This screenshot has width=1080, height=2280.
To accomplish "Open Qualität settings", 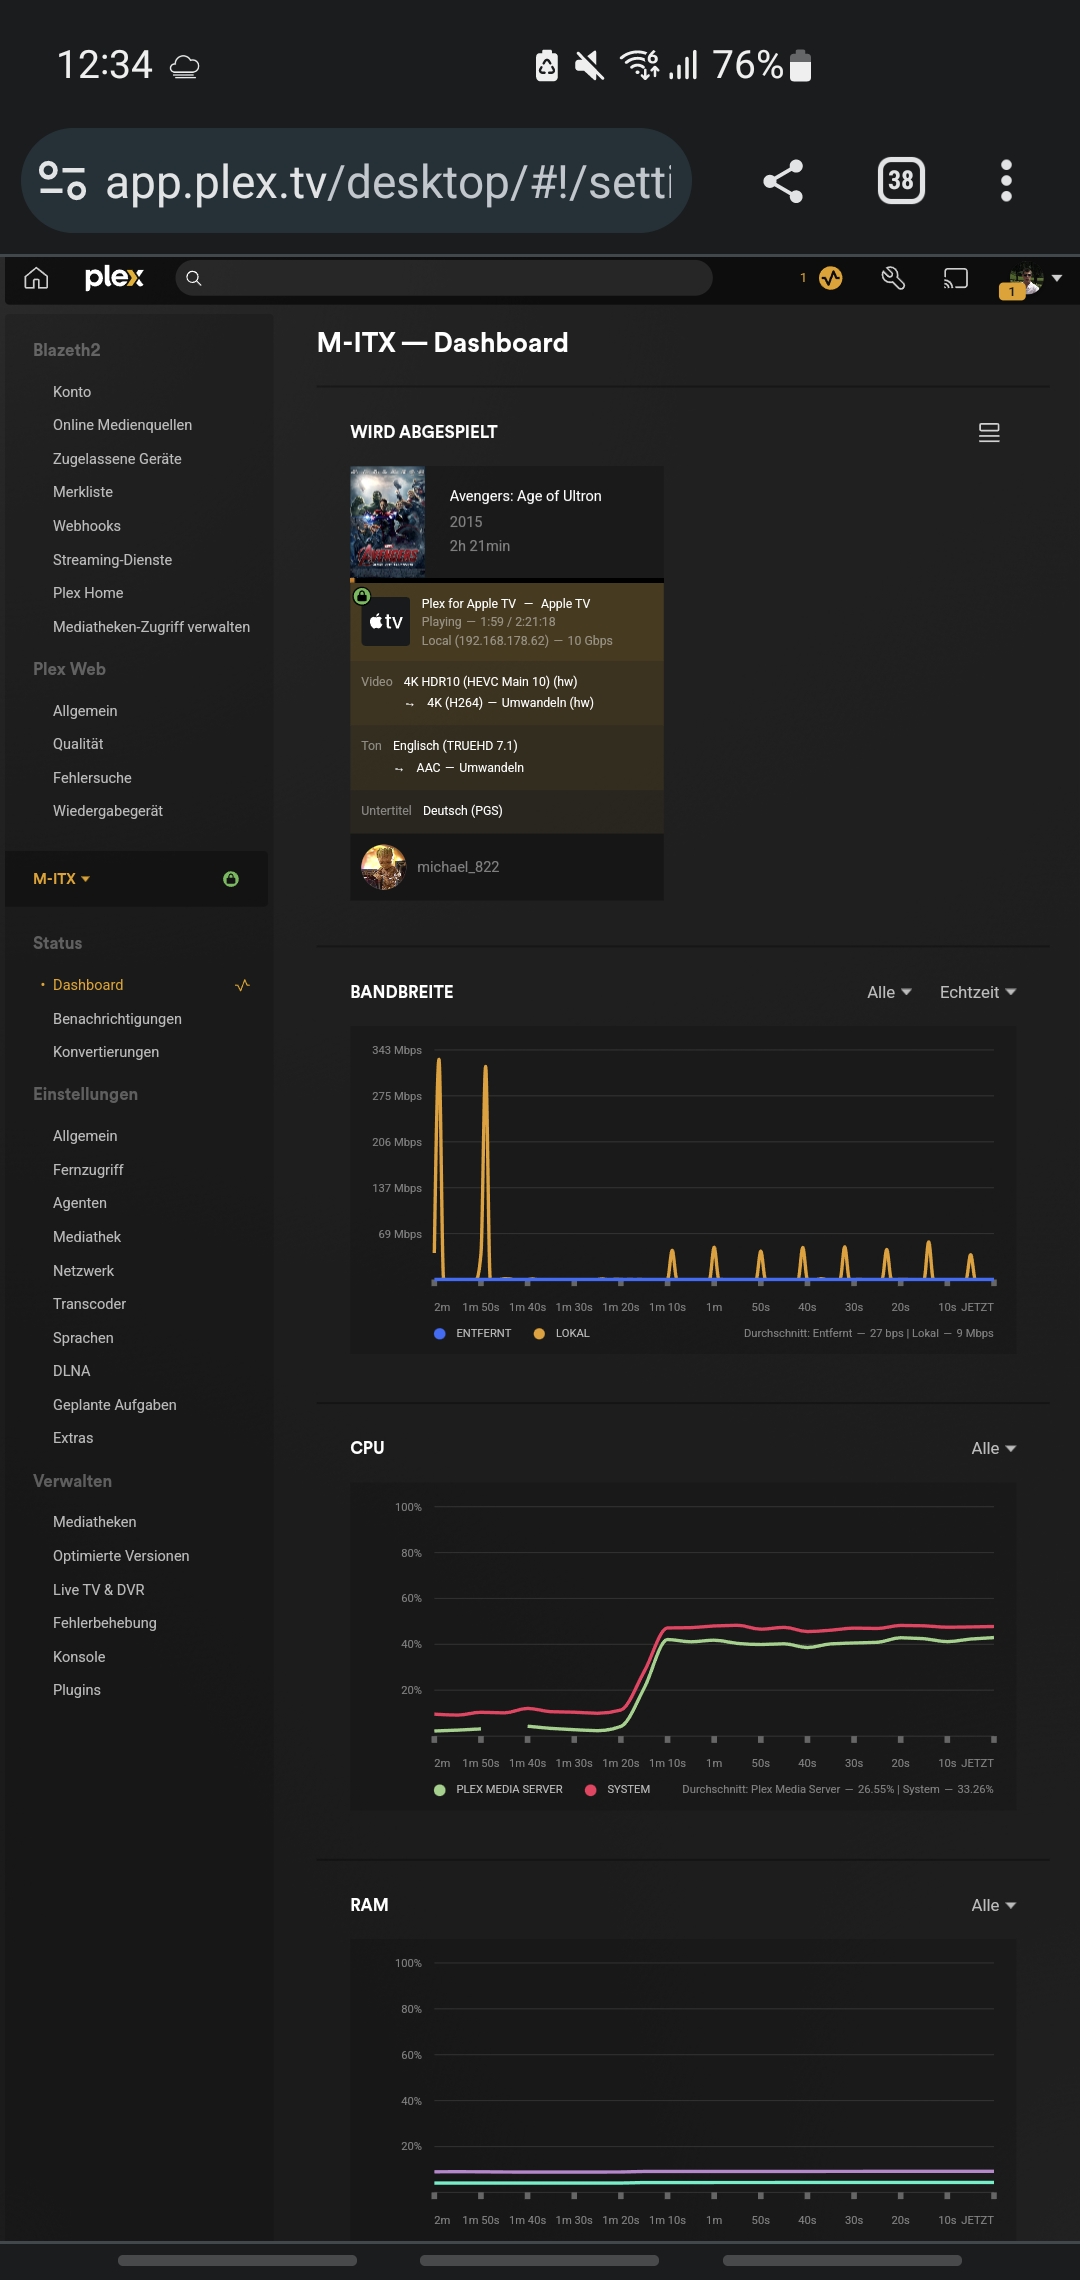I will tap(78, 744).
